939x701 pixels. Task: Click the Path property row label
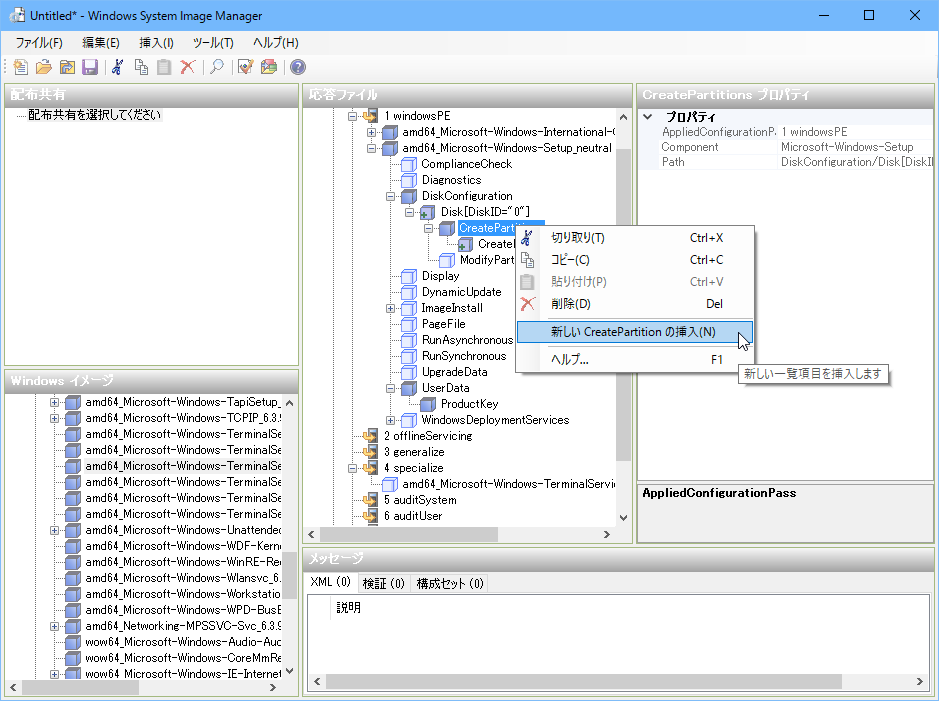click(x=673, y=162)
